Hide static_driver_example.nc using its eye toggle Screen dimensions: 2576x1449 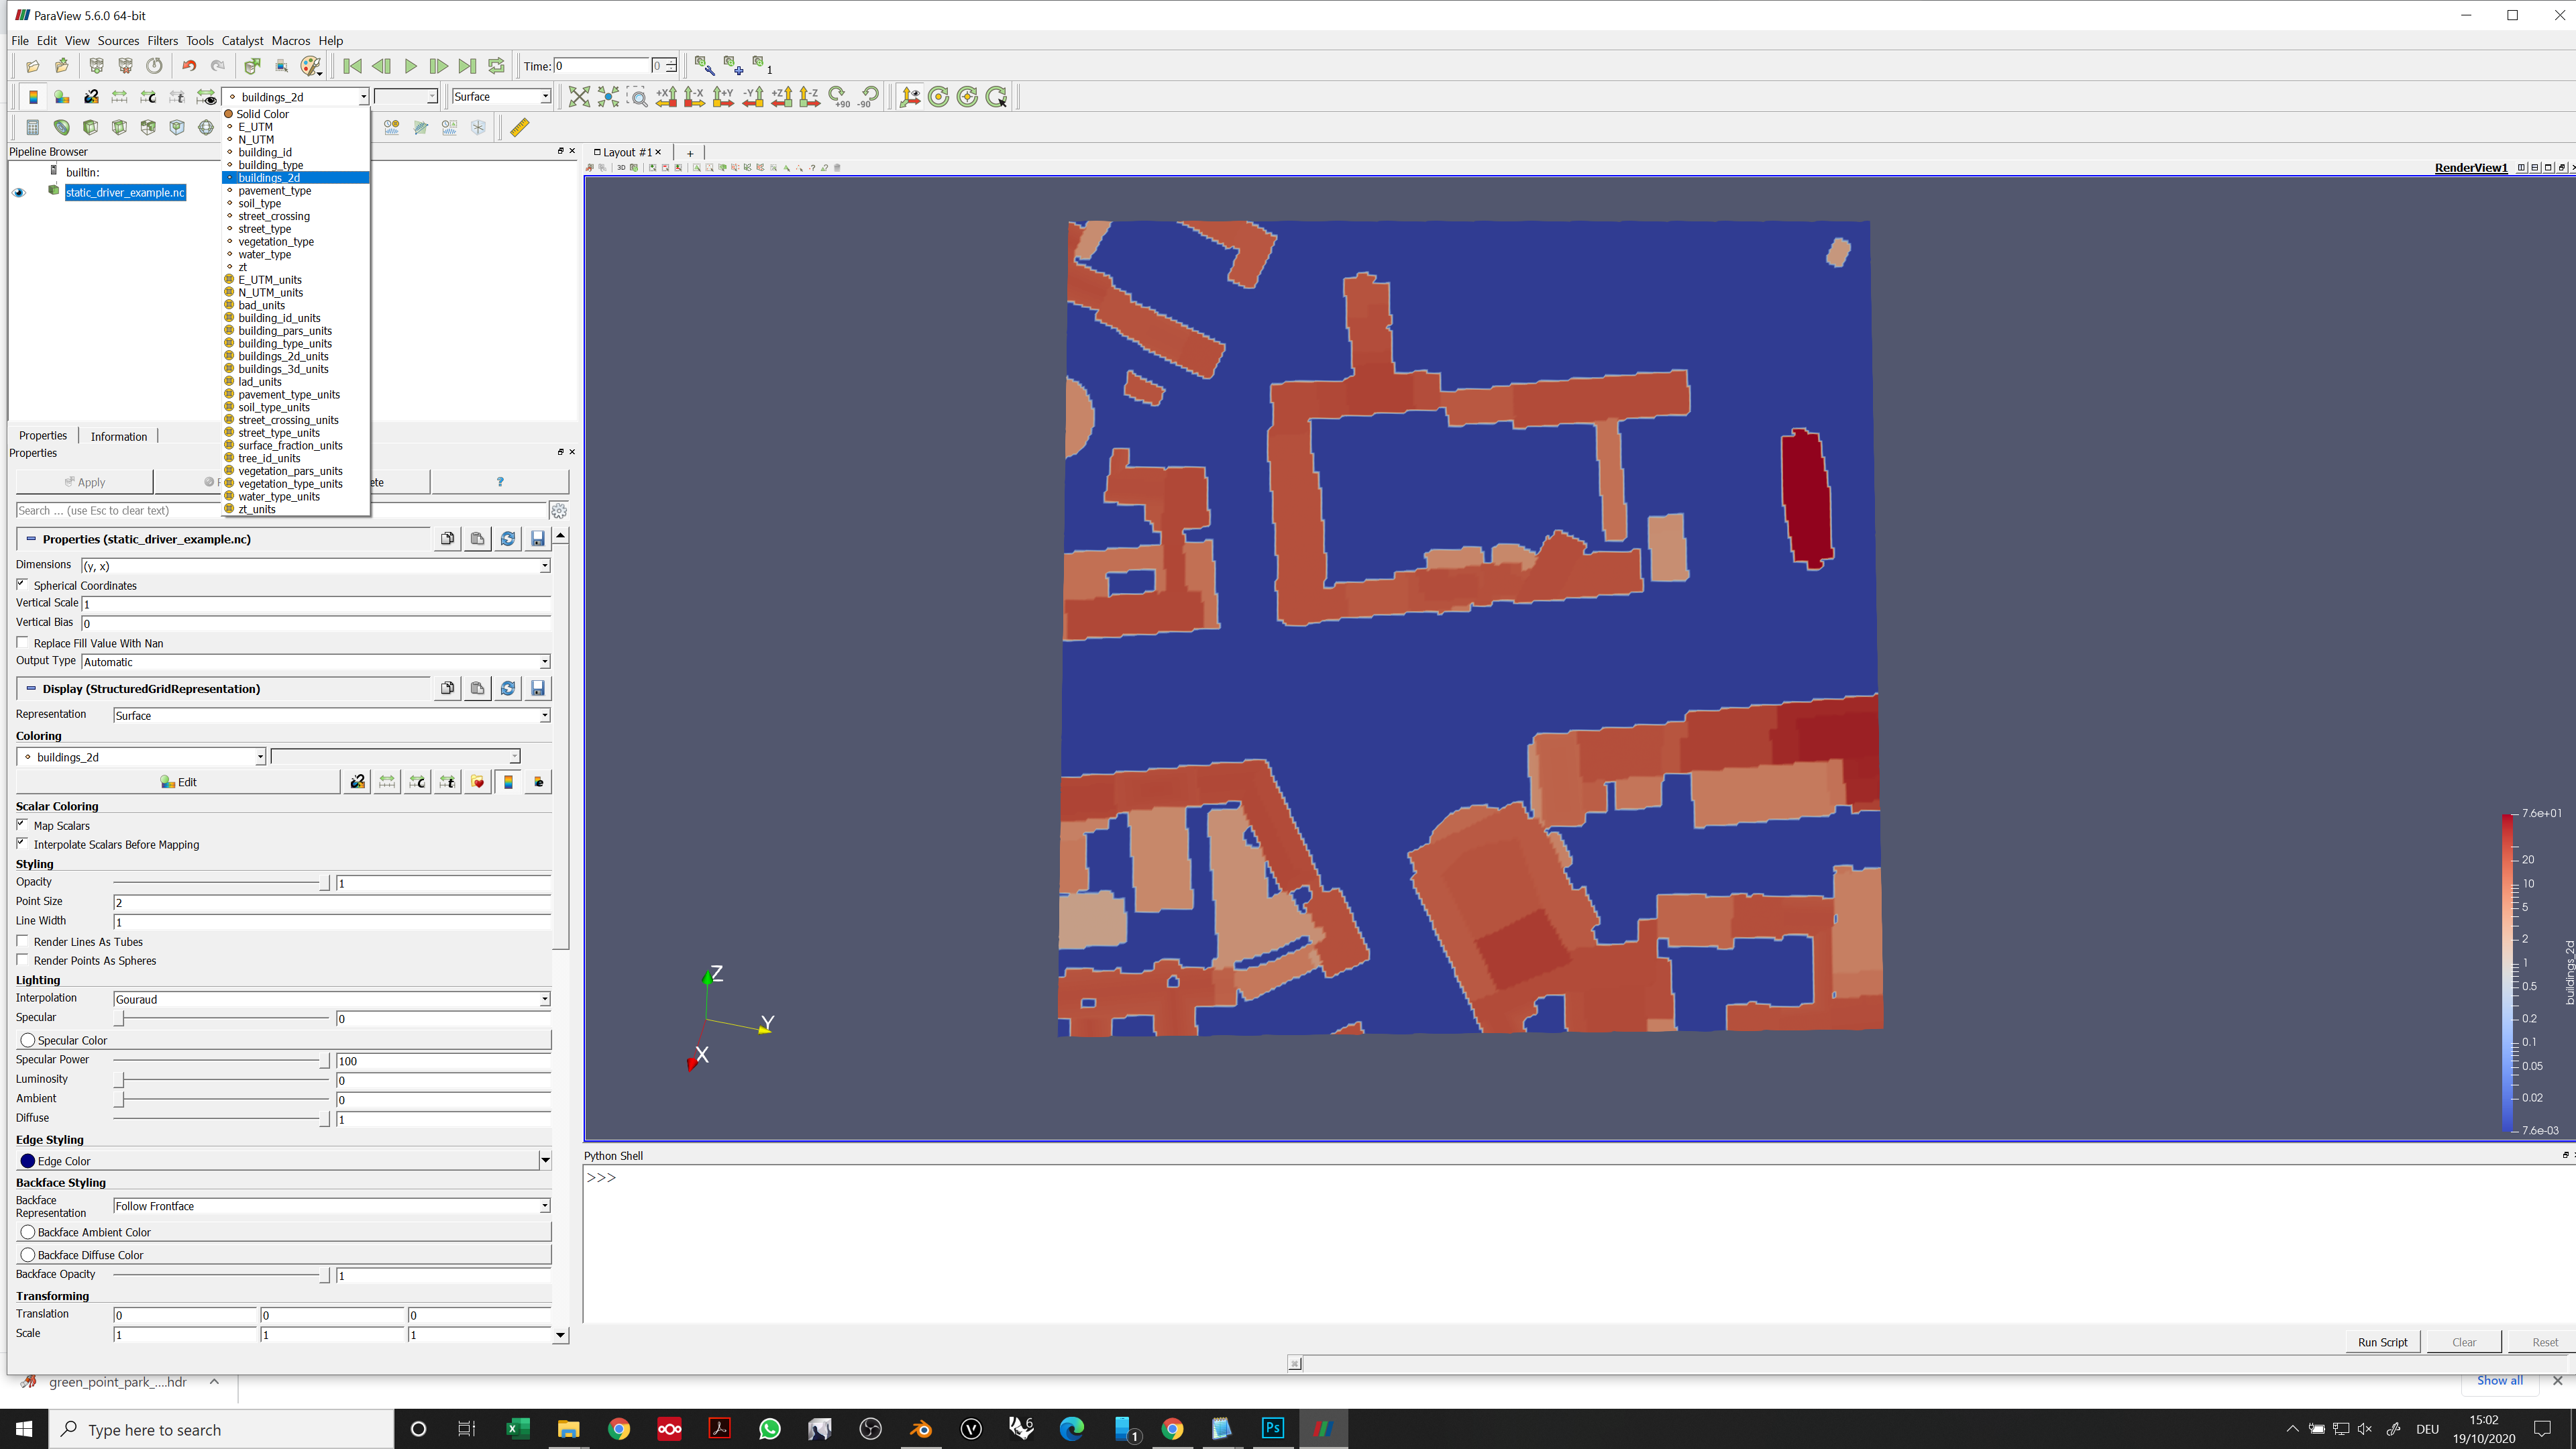(18, 192)
